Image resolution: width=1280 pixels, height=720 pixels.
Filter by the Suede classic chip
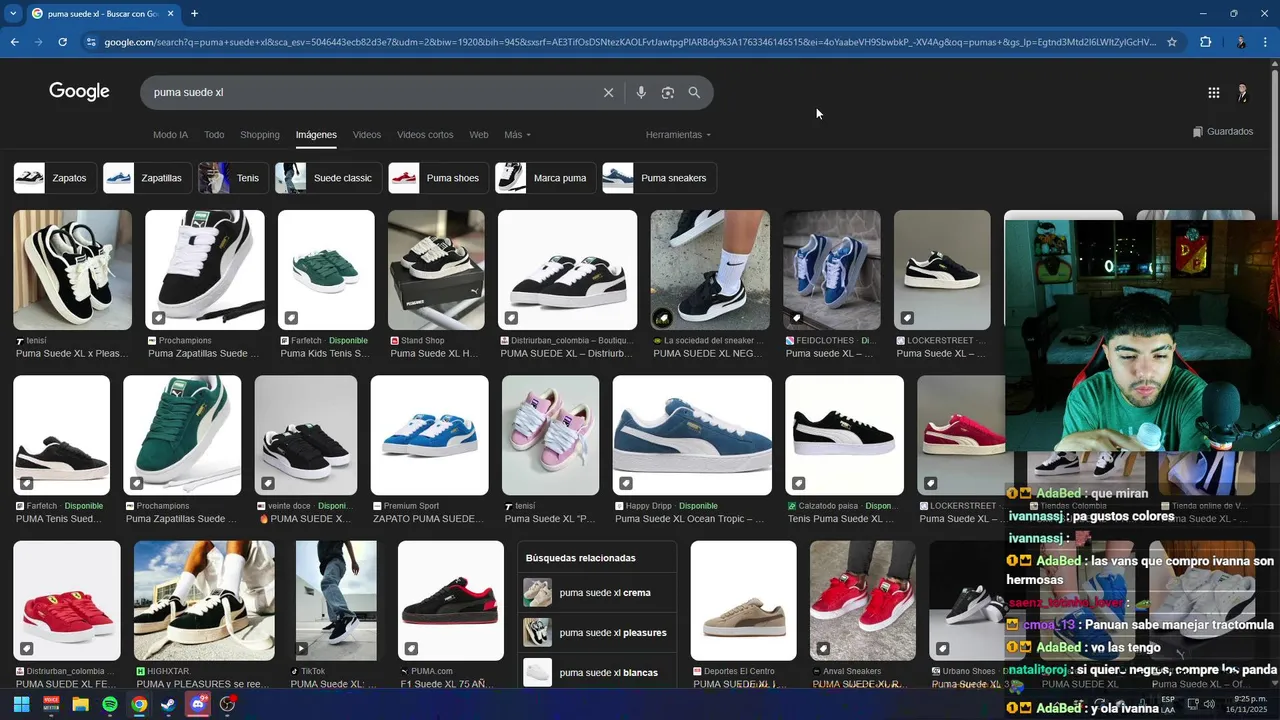coord(328,178)
